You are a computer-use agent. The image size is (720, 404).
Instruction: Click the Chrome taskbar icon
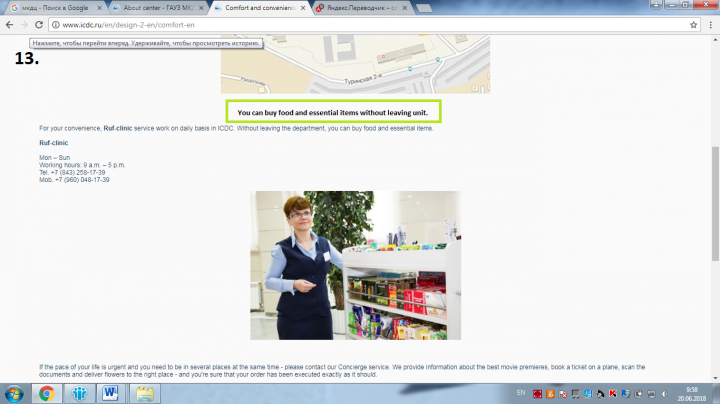coord(46,394)
